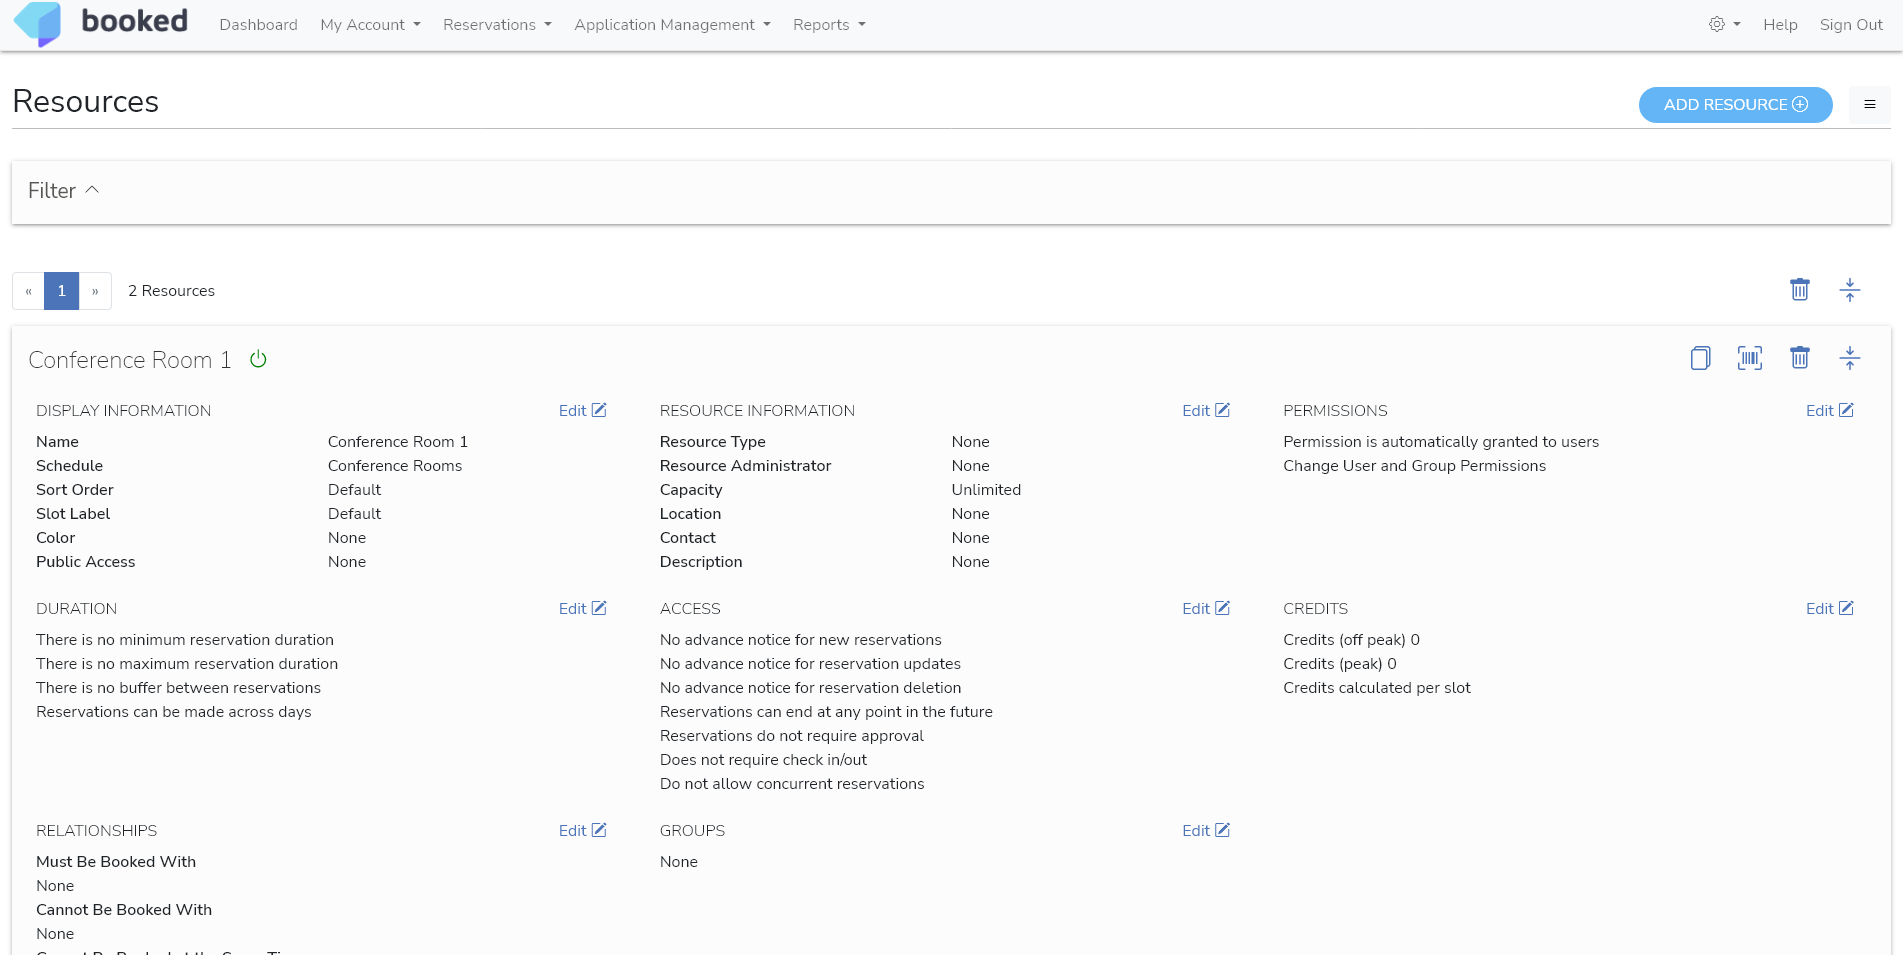1903x955 pixels.
Task: Click 'Permission is automatically granted to users'
Action: pyautogui.click(x=1441, y=442)
